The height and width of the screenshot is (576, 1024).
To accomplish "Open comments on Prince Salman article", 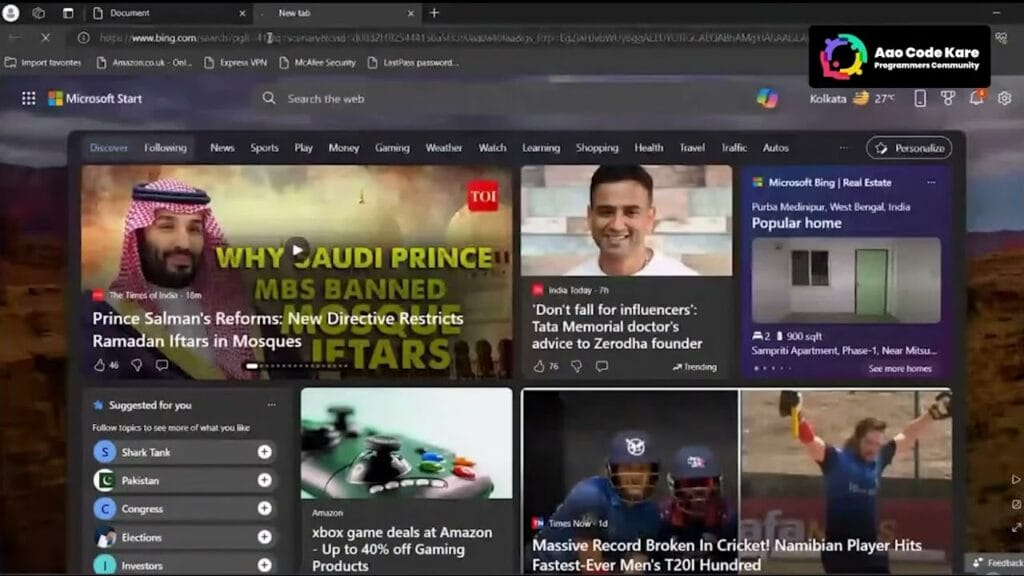I will click(x=162, y=366).
